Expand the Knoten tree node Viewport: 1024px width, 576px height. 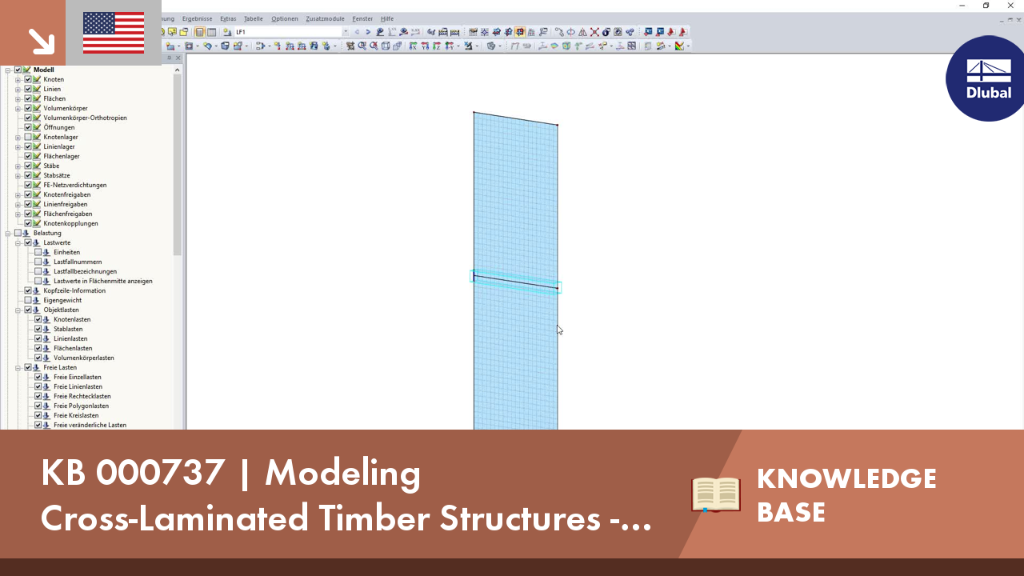click(x=18, y=80)
